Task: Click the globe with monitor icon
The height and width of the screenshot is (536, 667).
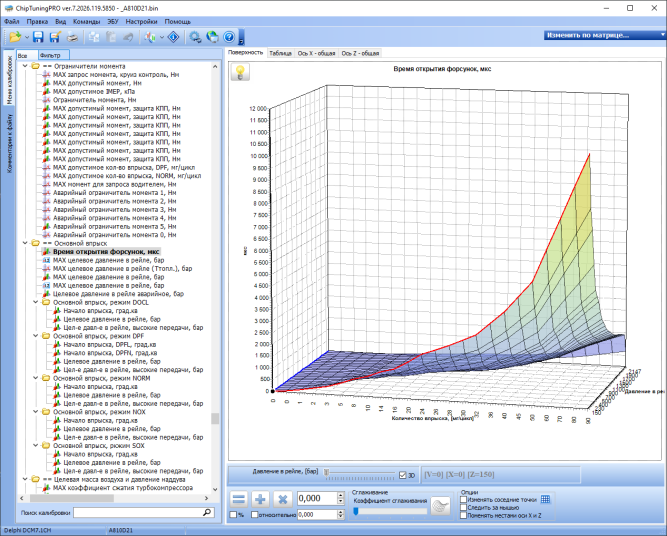Action: [x=212, y=37]
